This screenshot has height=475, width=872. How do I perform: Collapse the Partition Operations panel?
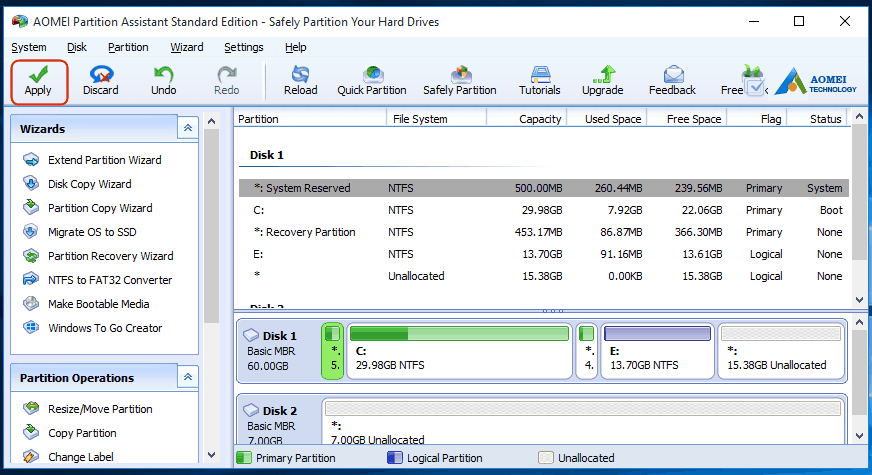tap(188, 377)
